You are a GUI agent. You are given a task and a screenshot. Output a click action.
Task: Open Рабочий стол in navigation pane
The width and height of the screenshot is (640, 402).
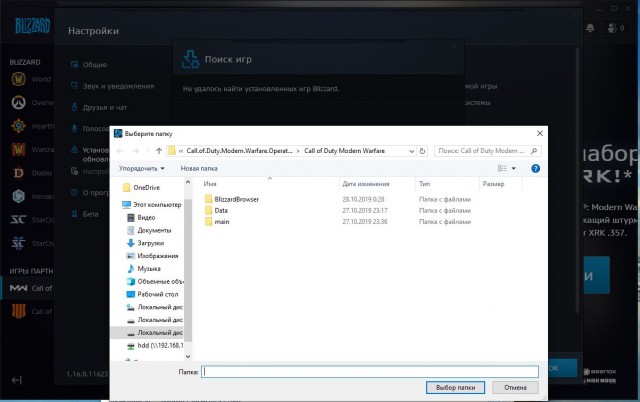coord(152,294)
